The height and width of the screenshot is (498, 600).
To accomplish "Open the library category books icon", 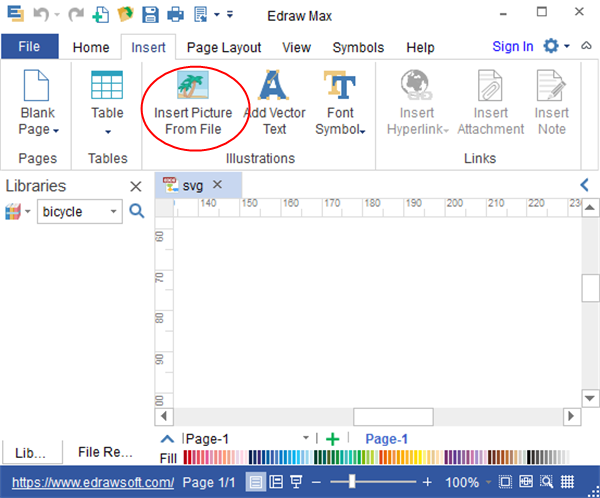I will click(13, 211).
